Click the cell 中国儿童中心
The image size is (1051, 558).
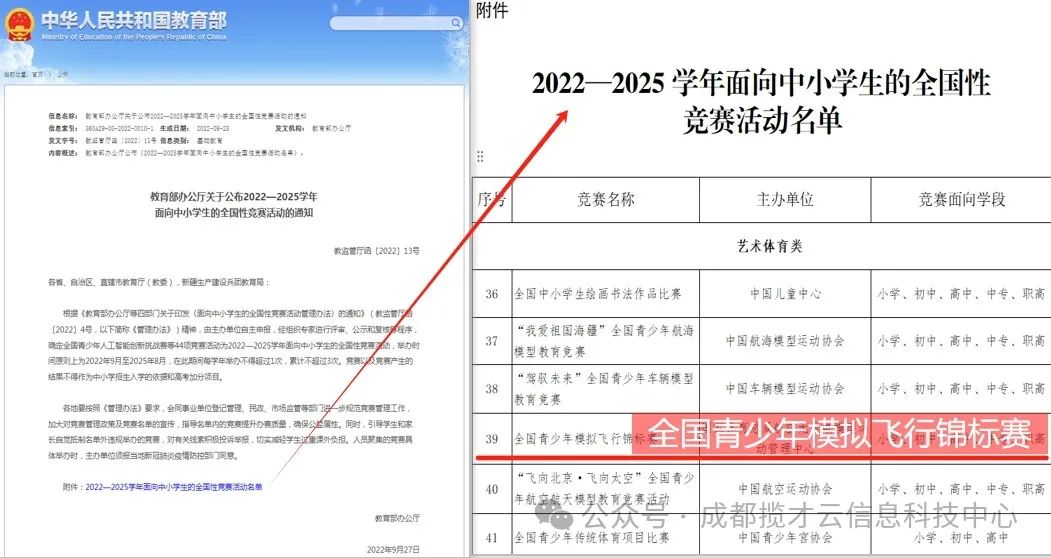click(785, 294)
